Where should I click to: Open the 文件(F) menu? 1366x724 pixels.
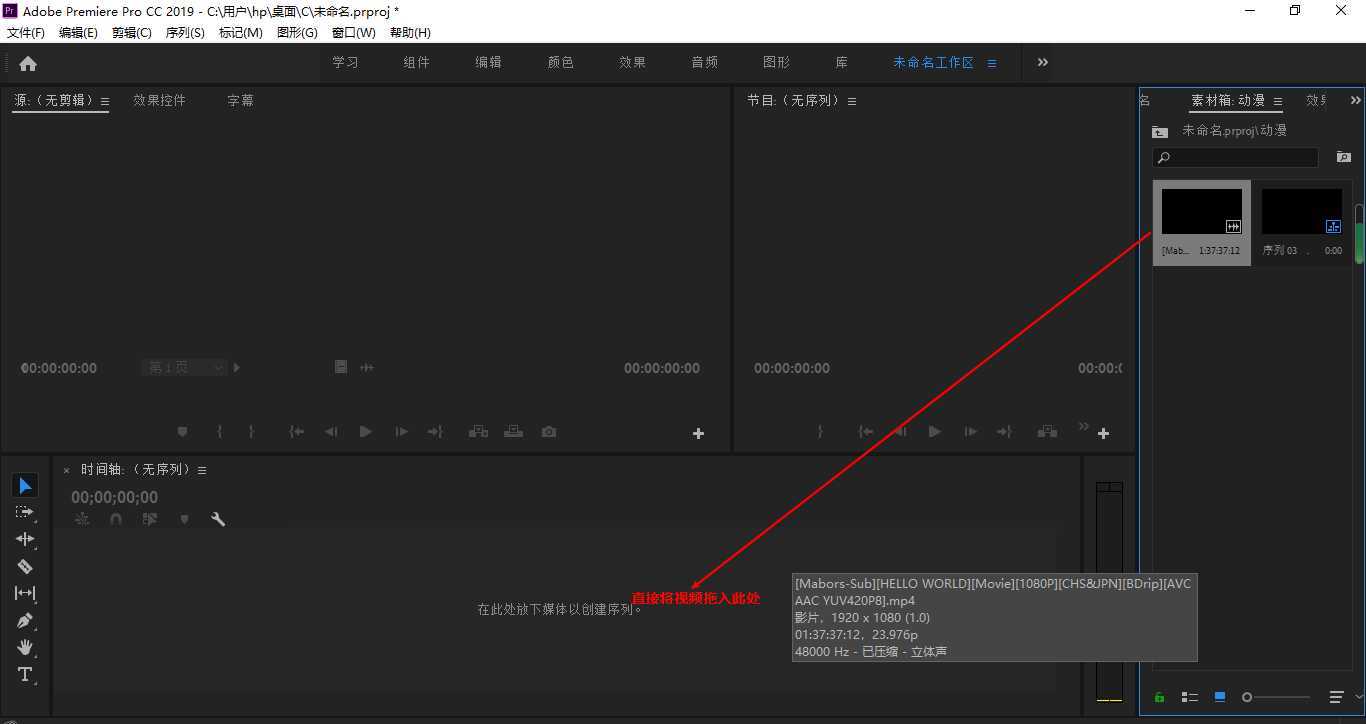tap(26, 33)
